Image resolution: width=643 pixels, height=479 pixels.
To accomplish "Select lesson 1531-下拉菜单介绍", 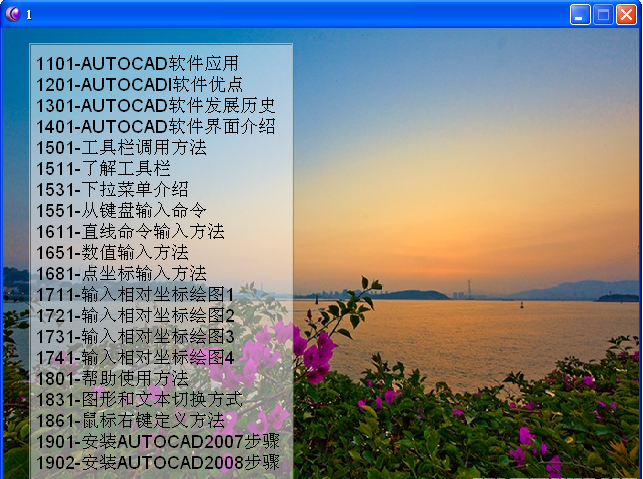I will pyautogui.click(x=112, y=189).
